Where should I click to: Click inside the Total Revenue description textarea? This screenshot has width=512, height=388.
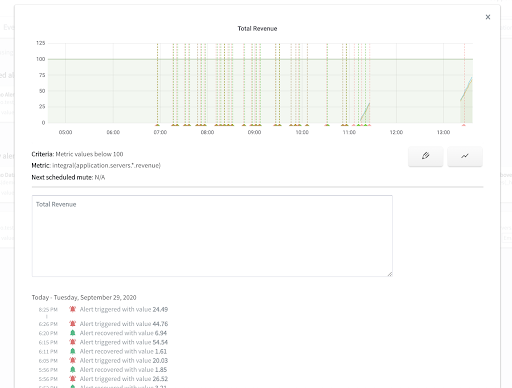coord(212,236)
